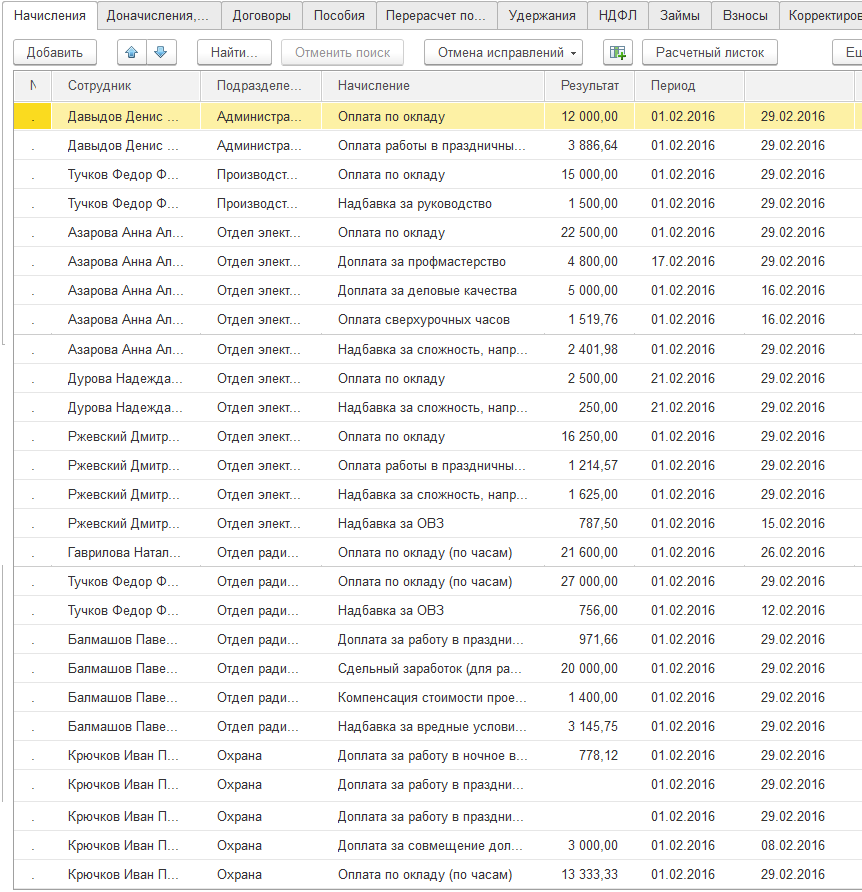Open the Пособия tab
The width and height of the screenshot is (862, 892).
click(339, 16)
